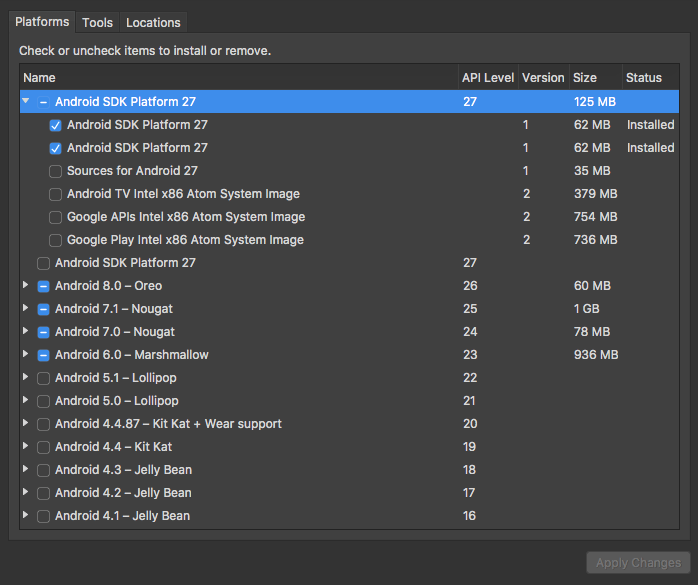The image size is (698, 585).
Task: Tick Google APIs Intel x86 Atom System Image
Action: click(x=56, y=217)
